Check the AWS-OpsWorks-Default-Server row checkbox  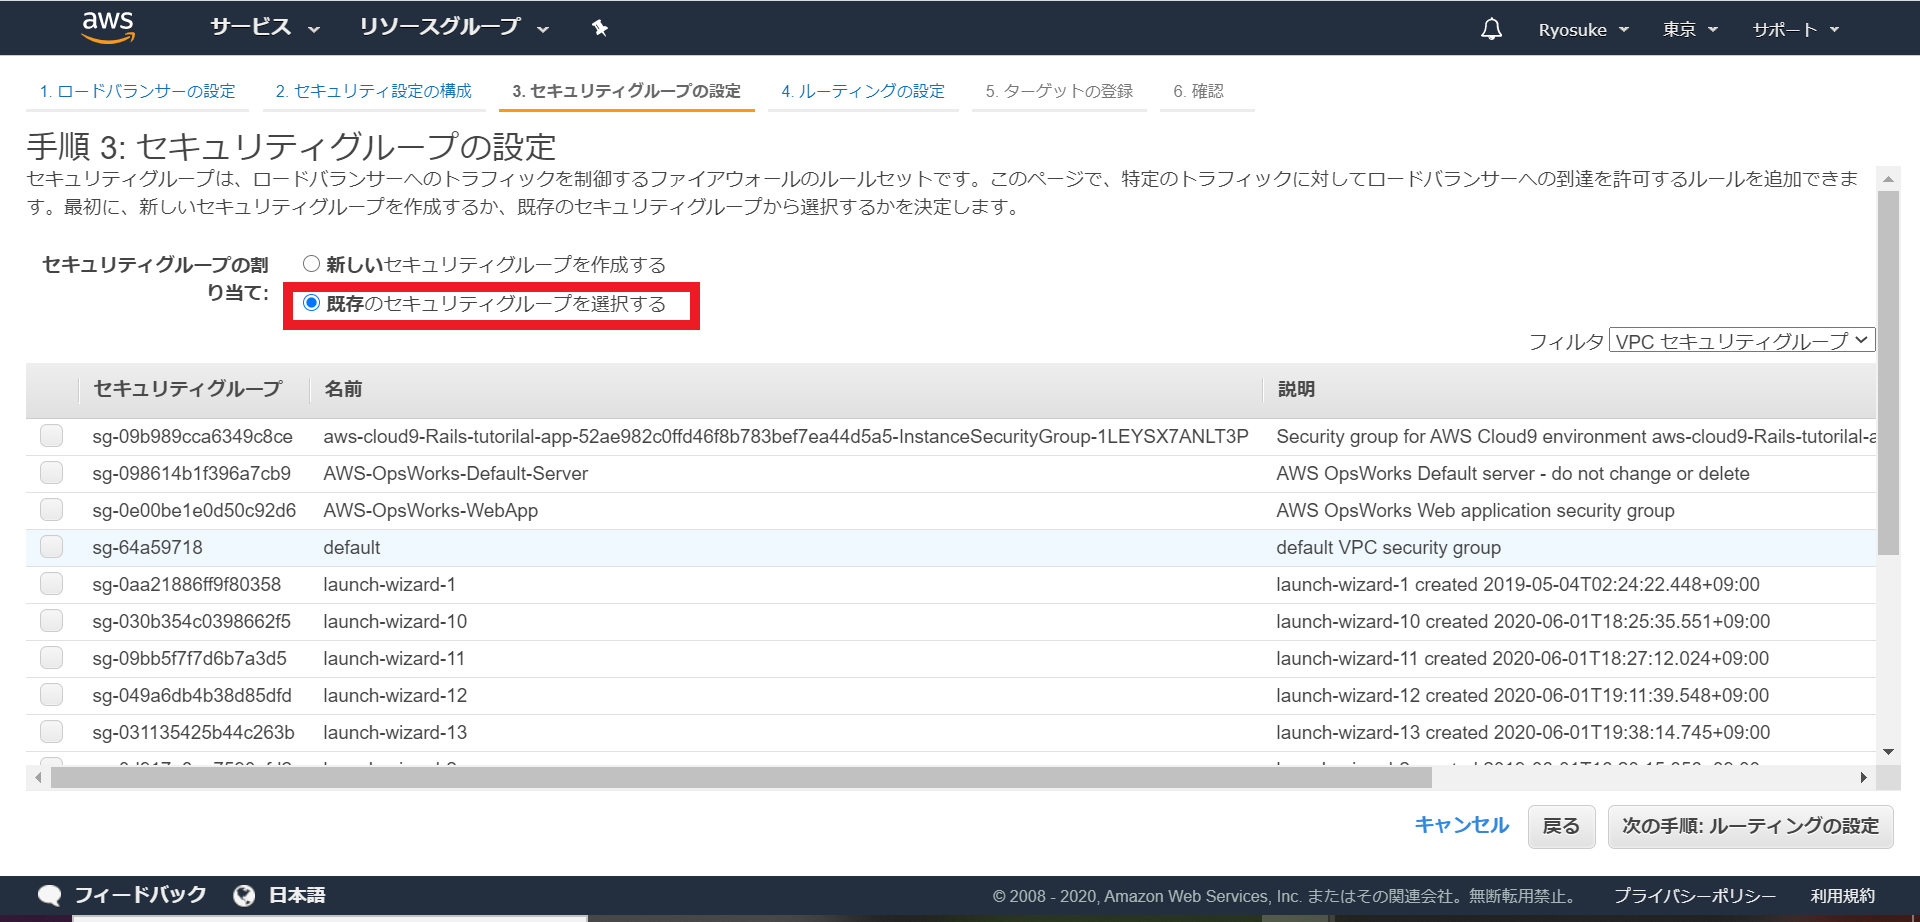52,473
